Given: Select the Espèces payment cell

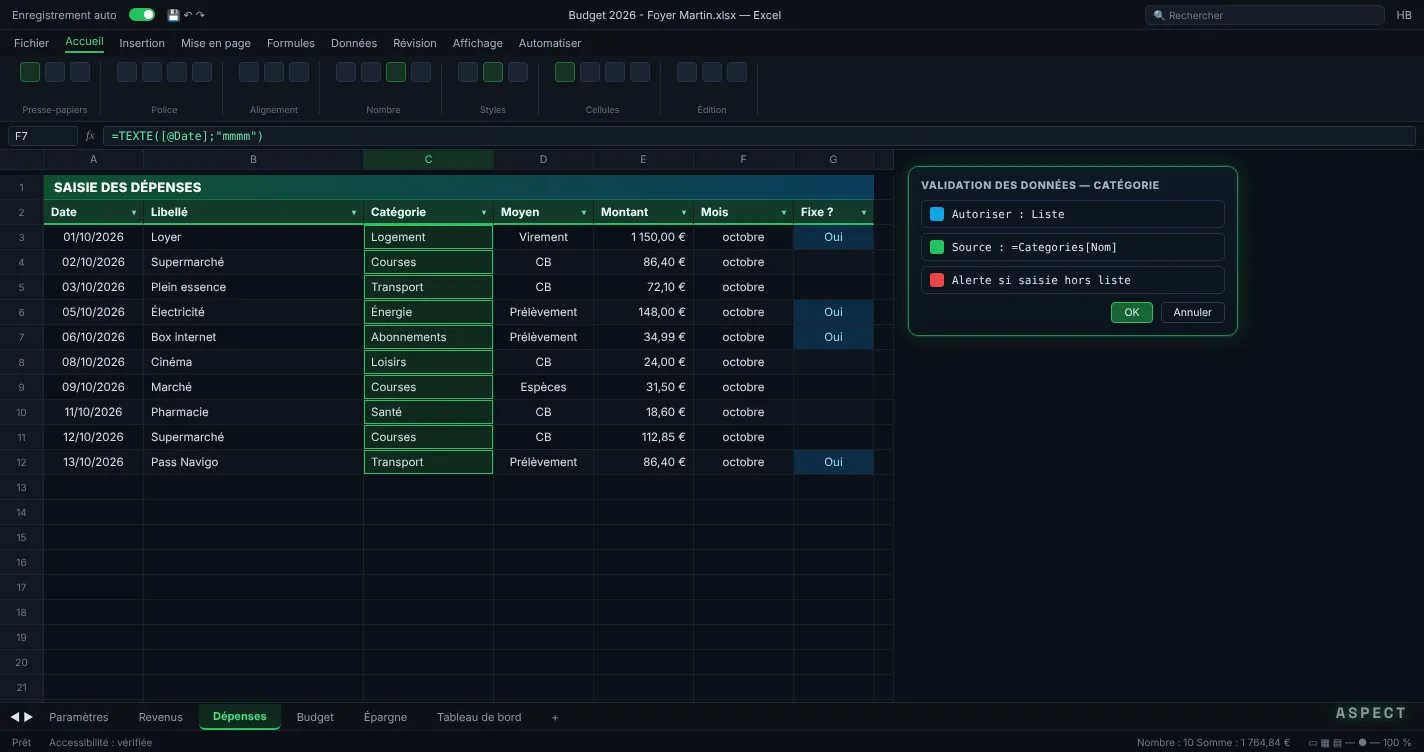Looking at the screenshot, I should [x=543, y=387].
